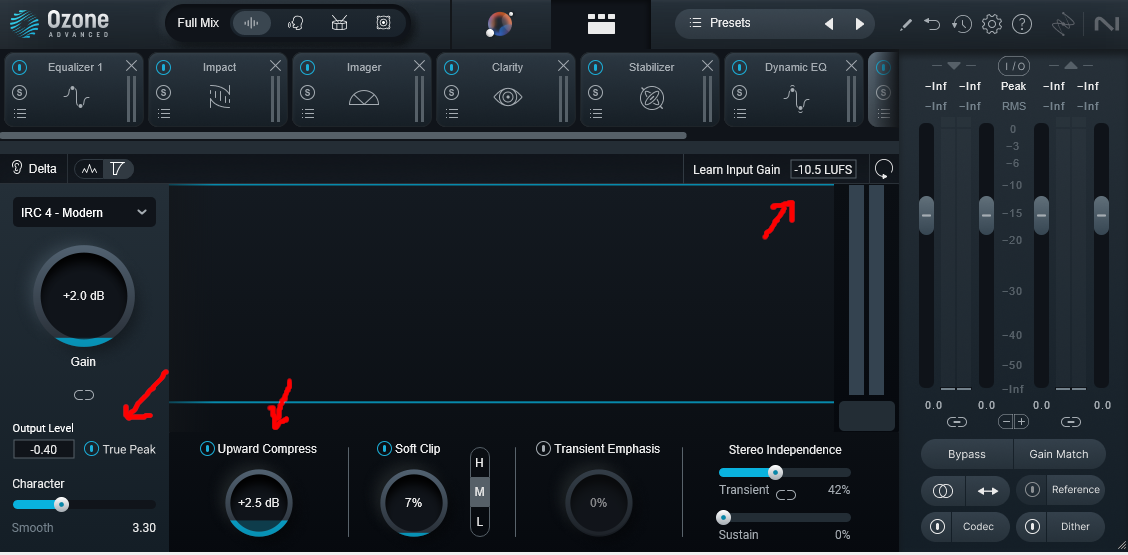Click the undo history icon
Screen dimensions: 1128x555
pos(961,24)
